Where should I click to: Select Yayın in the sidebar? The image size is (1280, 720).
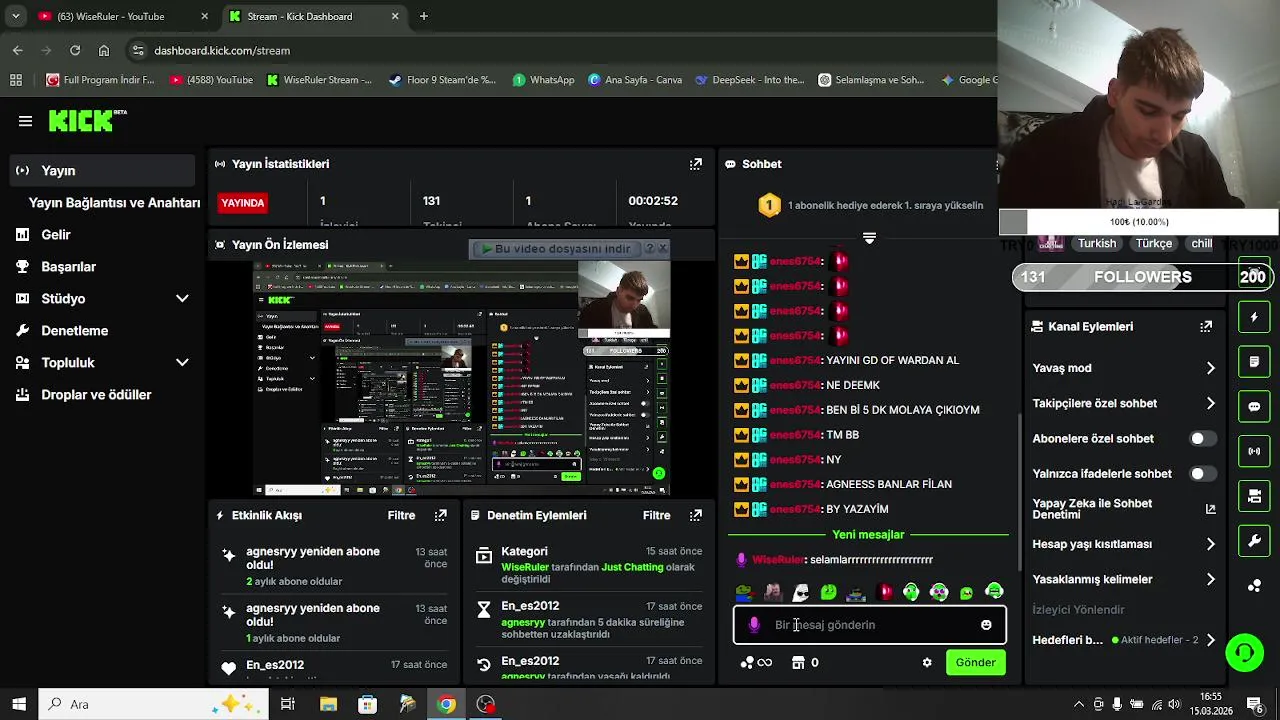coord(102,170)
